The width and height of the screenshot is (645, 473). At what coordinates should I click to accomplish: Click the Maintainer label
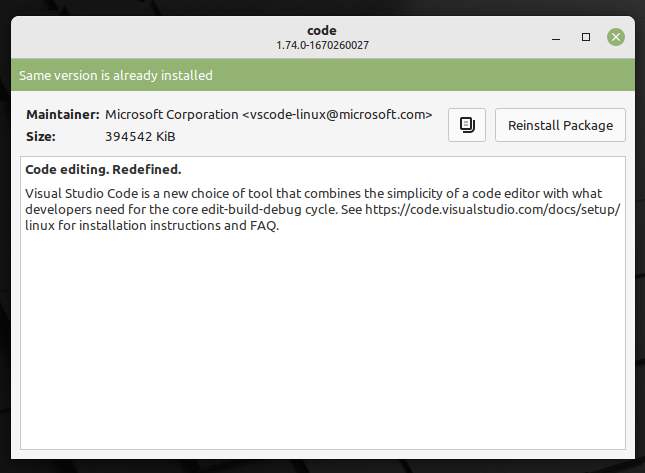coord(63,114)
